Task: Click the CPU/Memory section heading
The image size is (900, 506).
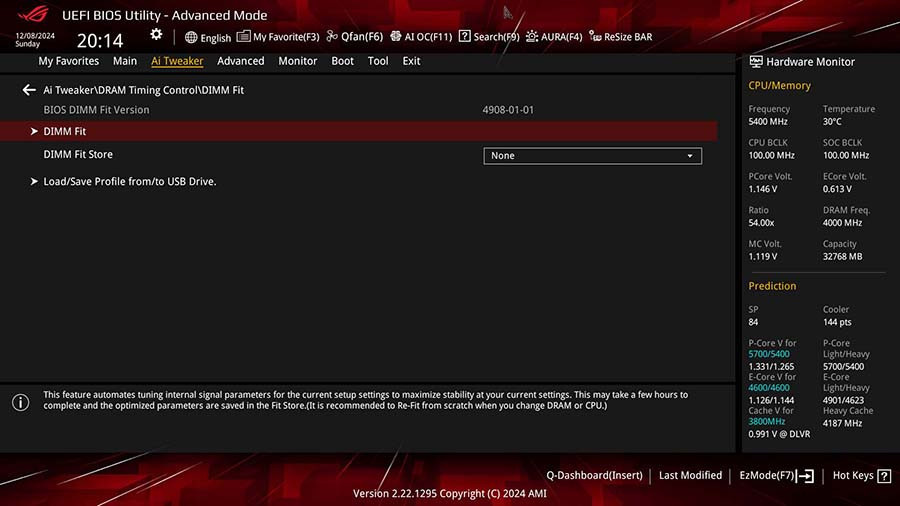Action: [779, 85]
